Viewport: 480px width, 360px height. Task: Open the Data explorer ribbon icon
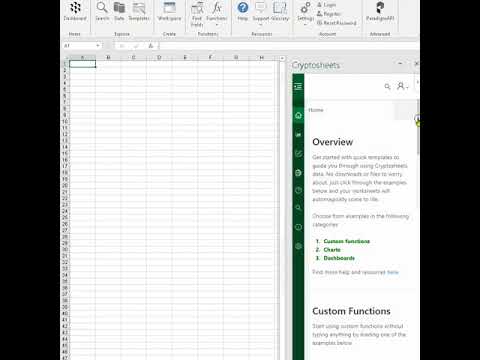pyautogui.click(x=119, y=11)
